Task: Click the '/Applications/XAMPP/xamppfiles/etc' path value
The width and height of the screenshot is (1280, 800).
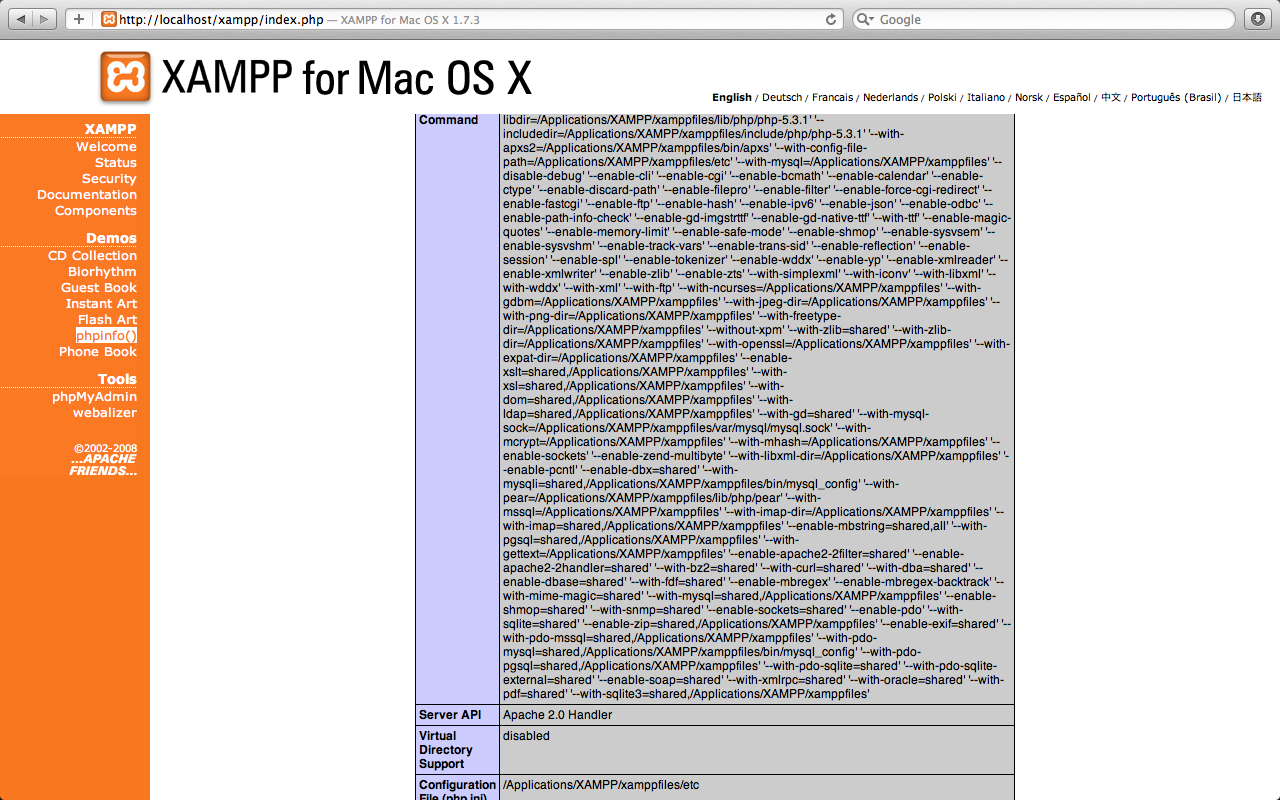Action: click(601, 785)
